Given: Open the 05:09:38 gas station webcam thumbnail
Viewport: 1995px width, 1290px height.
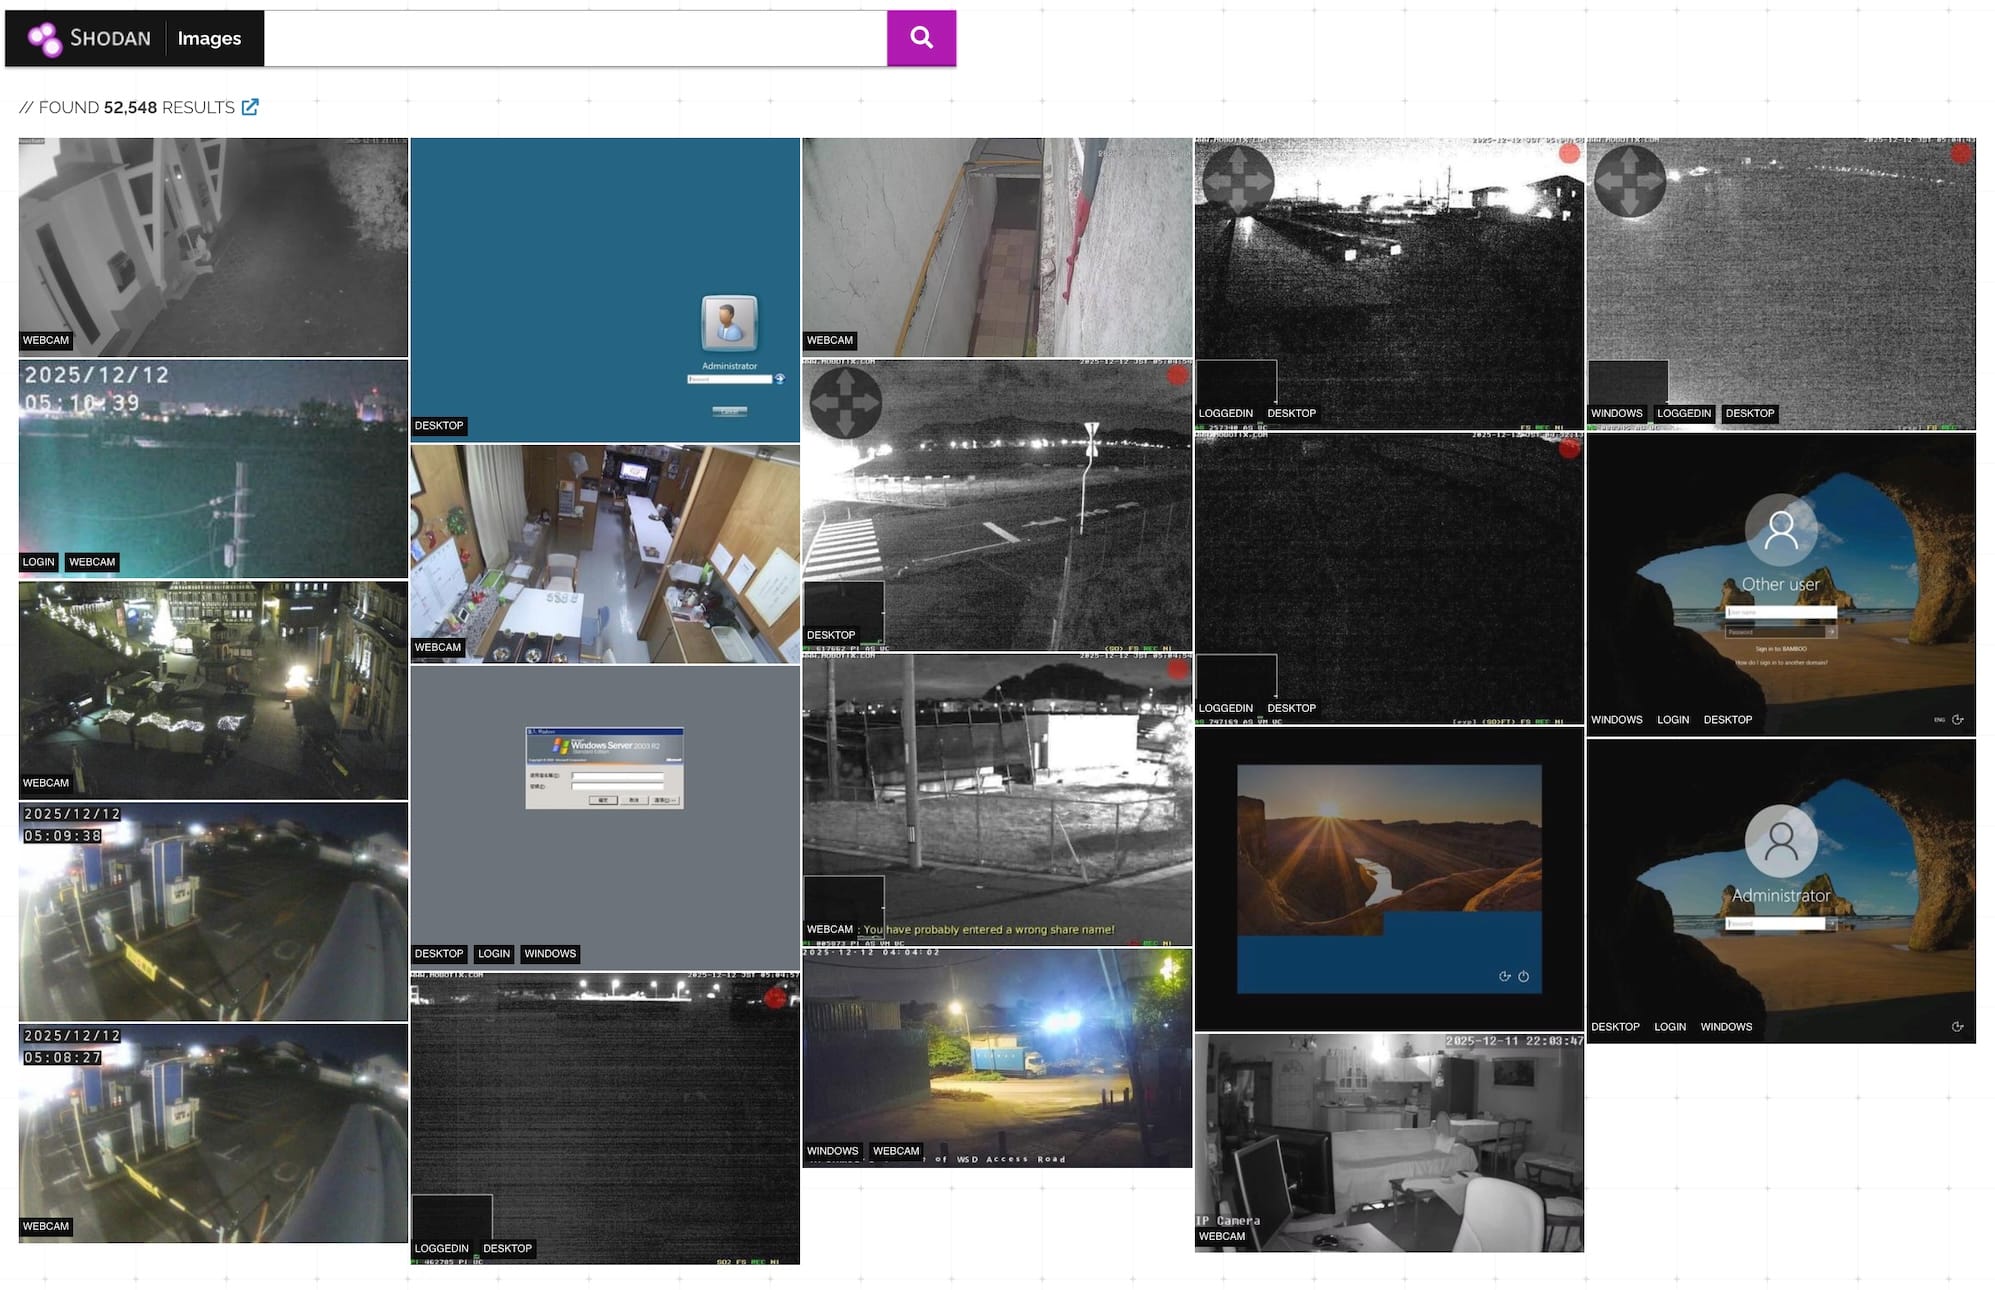Looking at the screenshot, I should [x=213, y=910].
